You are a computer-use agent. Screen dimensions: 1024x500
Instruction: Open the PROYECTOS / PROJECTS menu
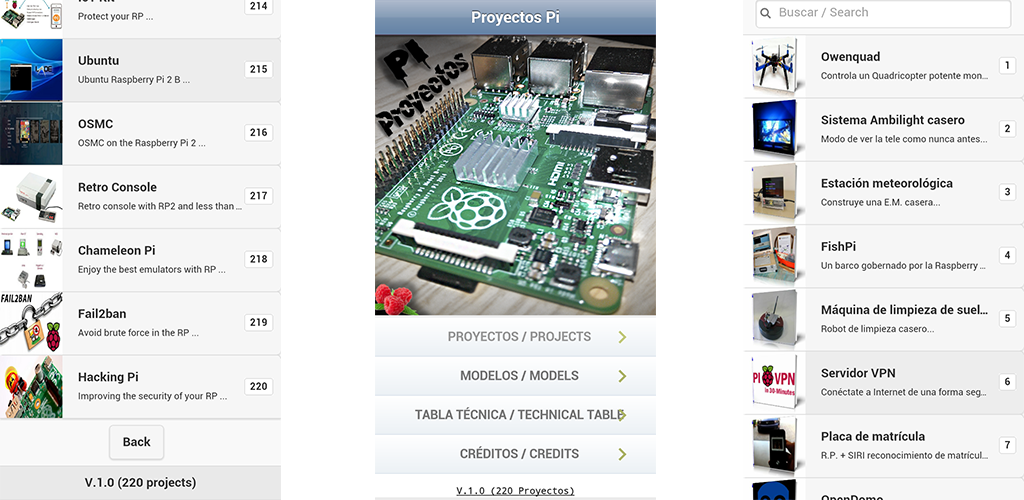click(x=515, y=337)
